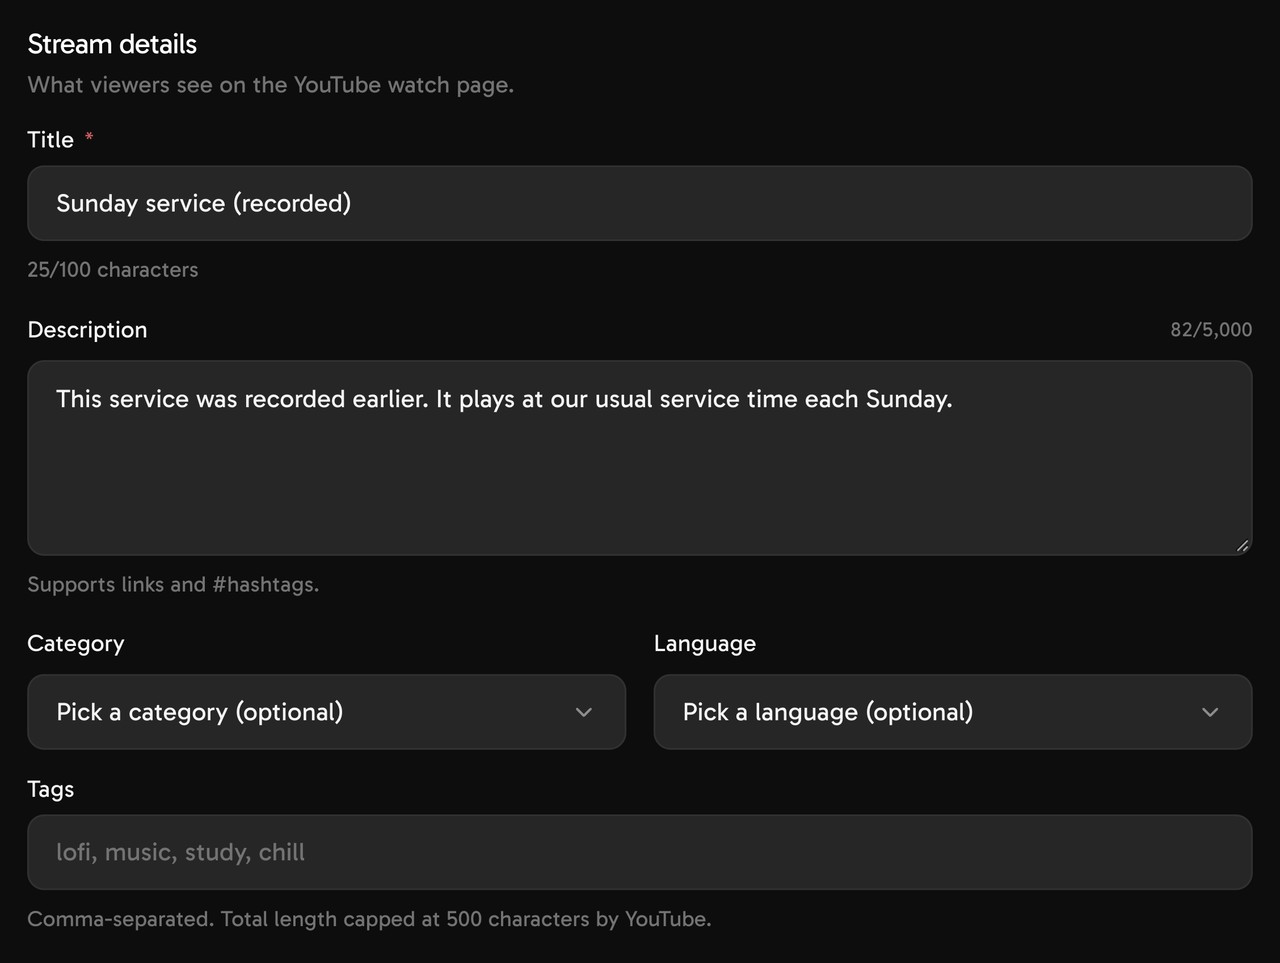This screenshot has height=963, width=1280.
Task: Click the Description field label
Action: tap(87, 330)
